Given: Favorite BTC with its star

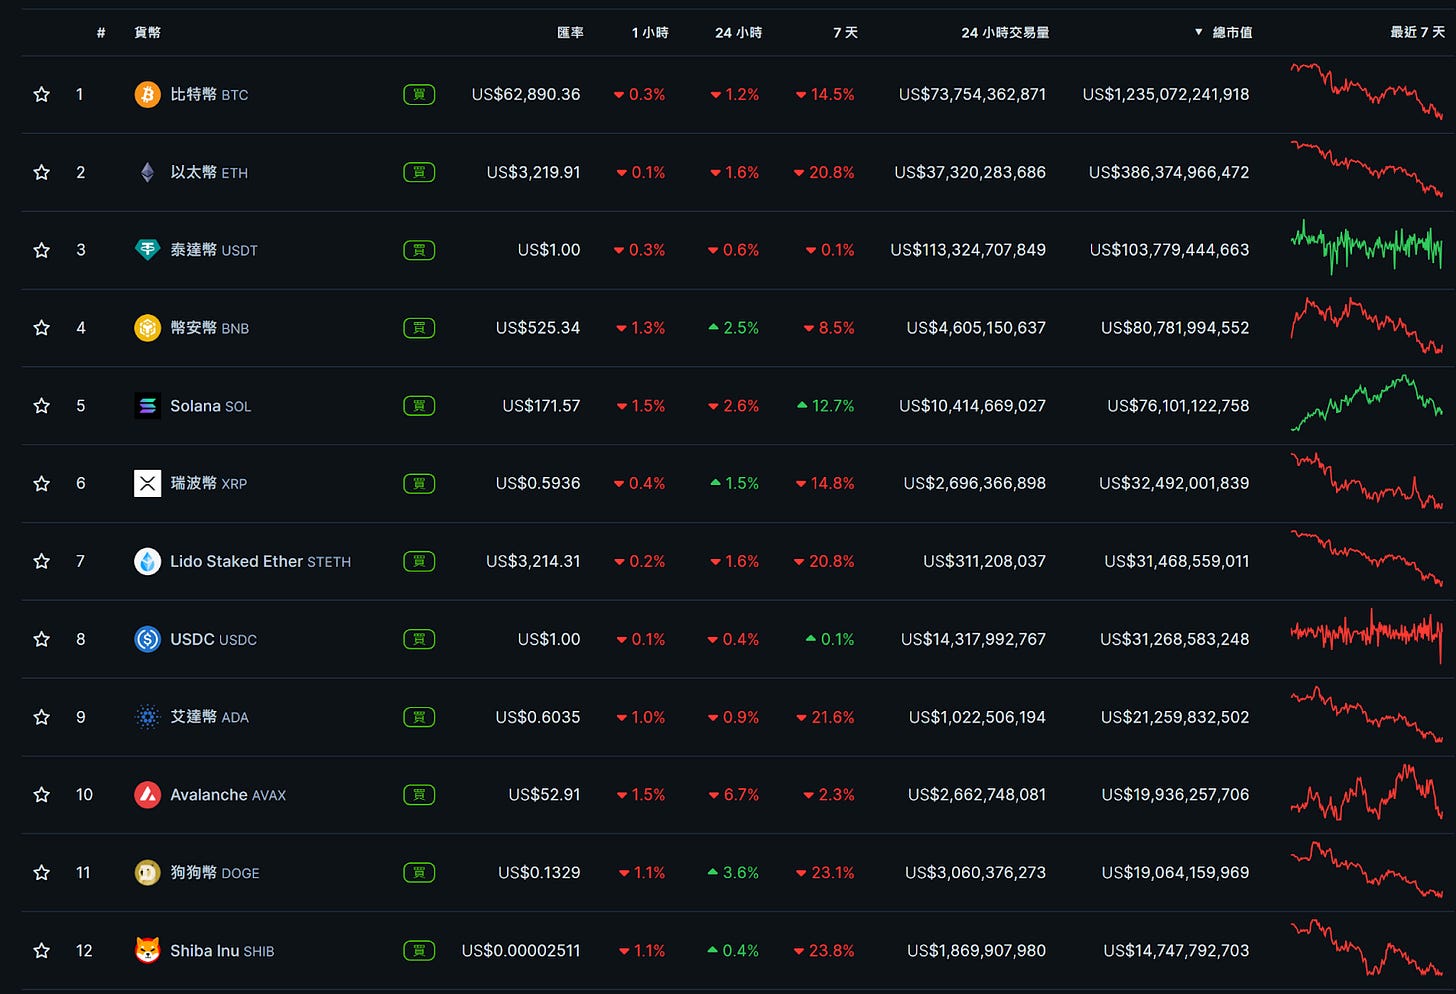Looking at the screenshot, I should click(41, 94).
